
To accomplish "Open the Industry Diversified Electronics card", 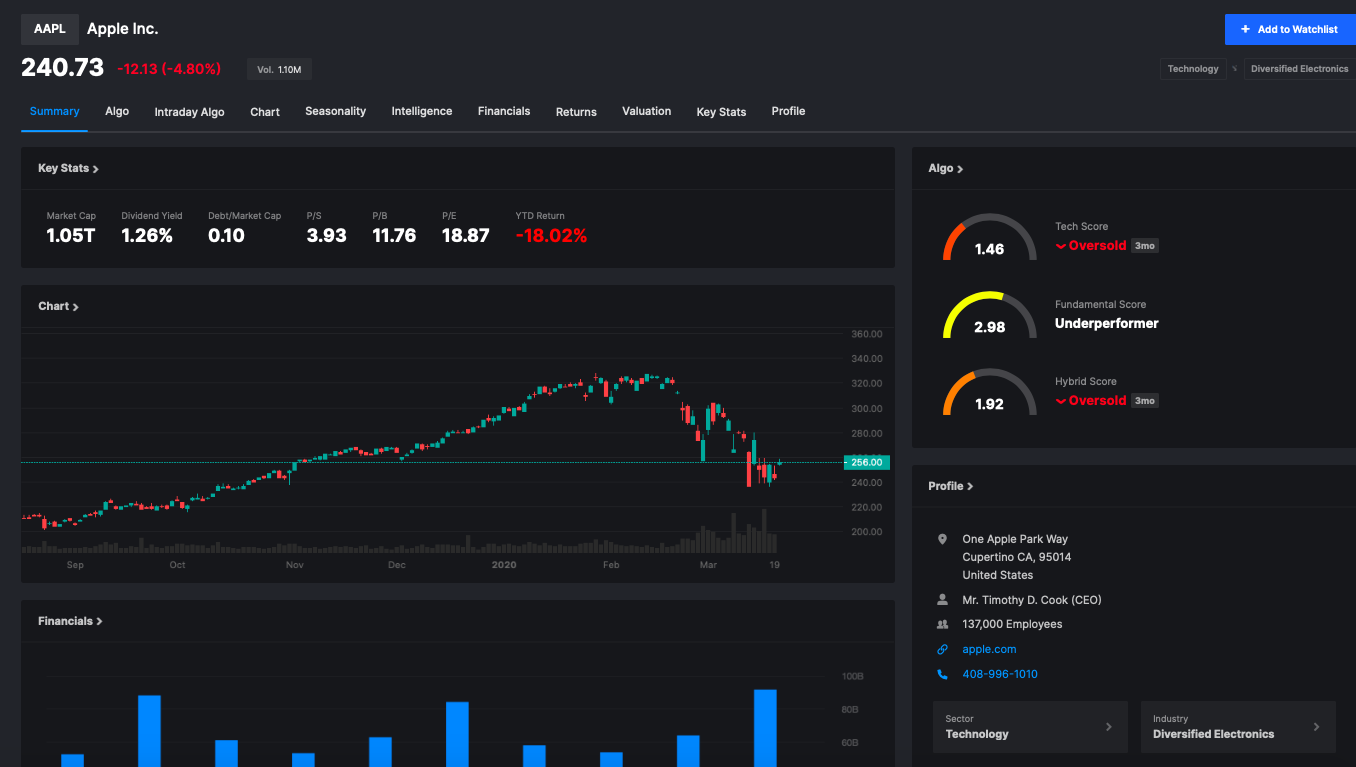I will tap(1237, 727).
